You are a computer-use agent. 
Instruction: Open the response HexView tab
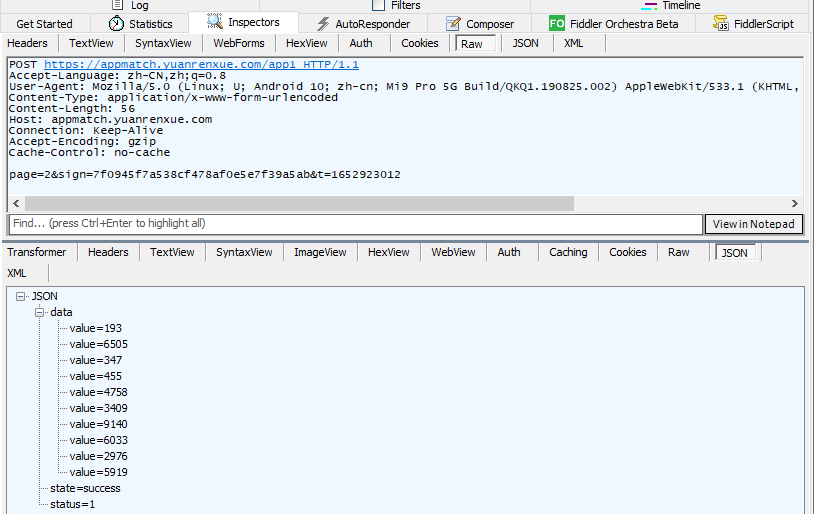coord(388,252)
